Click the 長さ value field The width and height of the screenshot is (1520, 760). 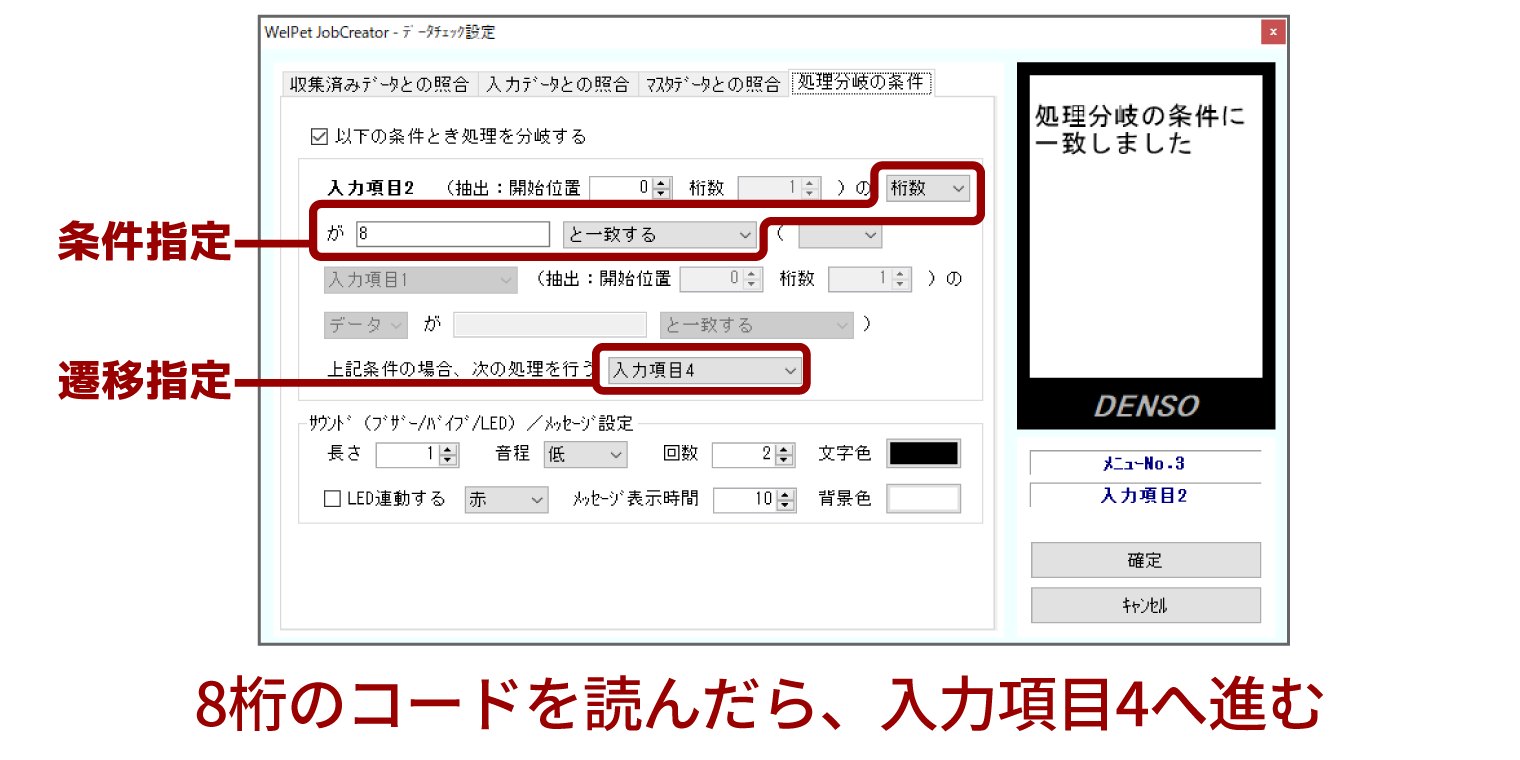click(x=408, y=455)
